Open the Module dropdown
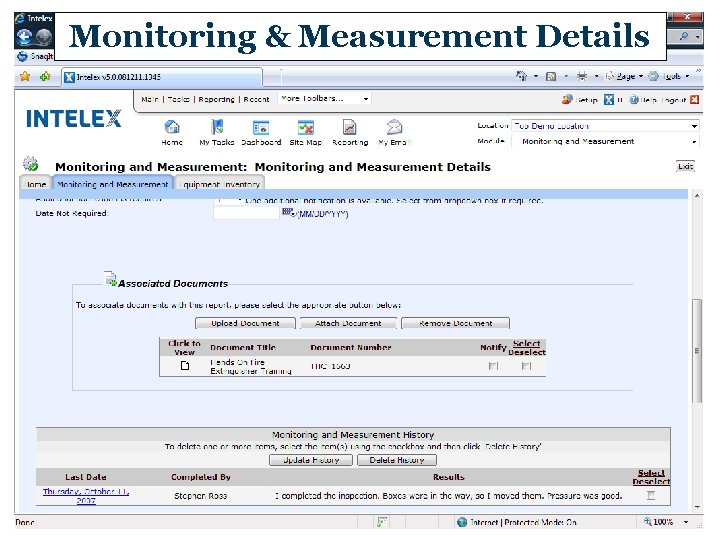The image size is (720, 540). (x=606, y=141)
